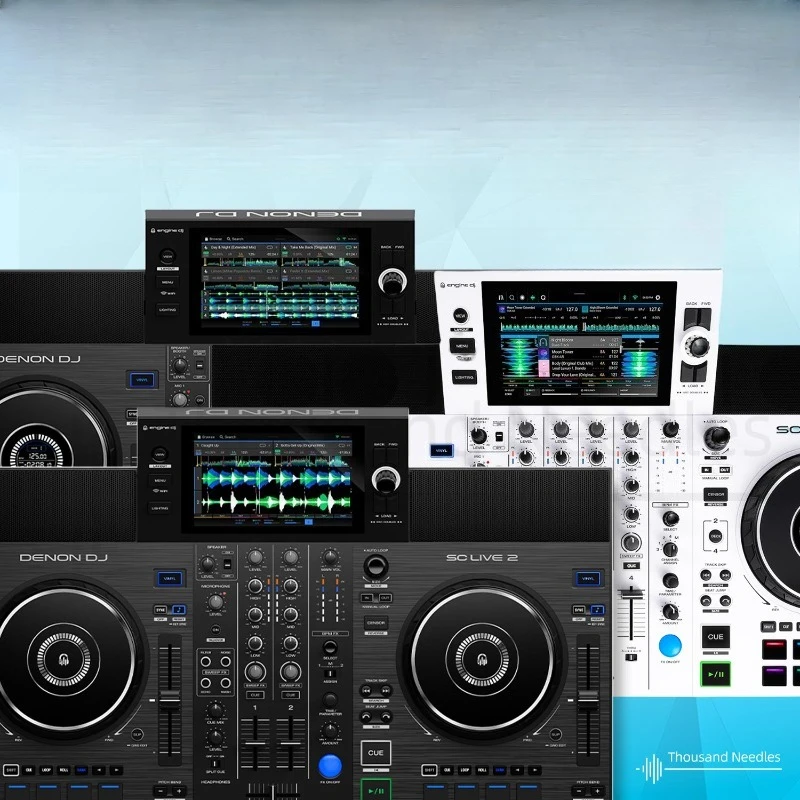Image resolution: width=800 pixels, height=800 pixels.
Task: Flip the split cue switch on SC Live 2
Action: tap(215, 764)
